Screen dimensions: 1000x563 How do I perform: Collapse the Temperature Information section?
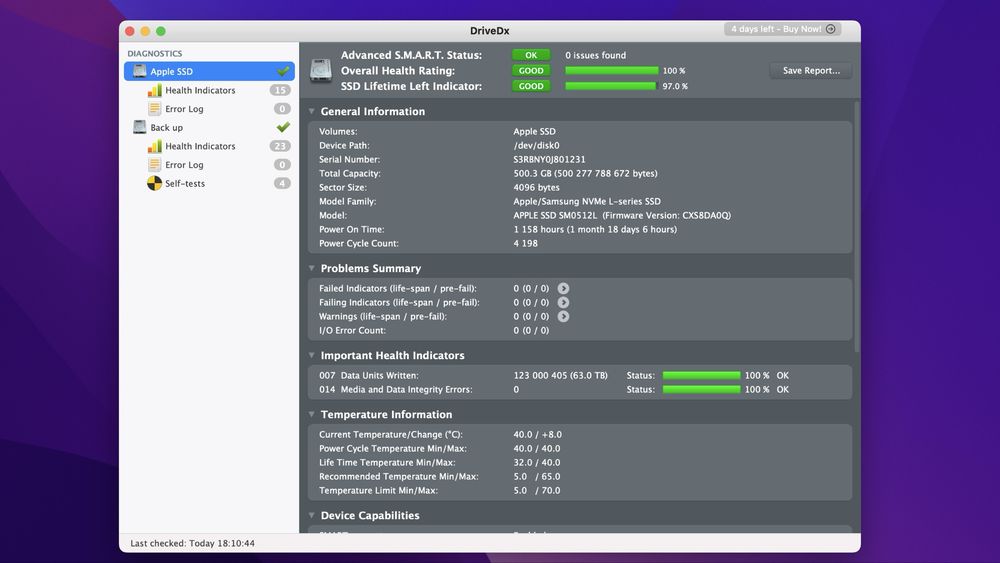tap(312, 414)
